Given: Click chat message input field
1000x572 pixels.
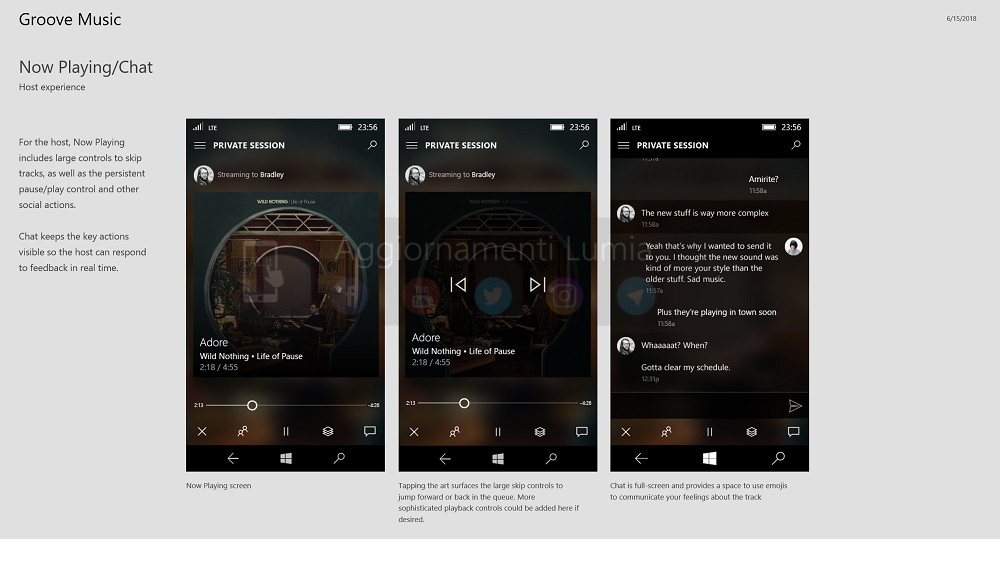Looking at the screenshot, I should pyautogui.click(x=698, y=406).
